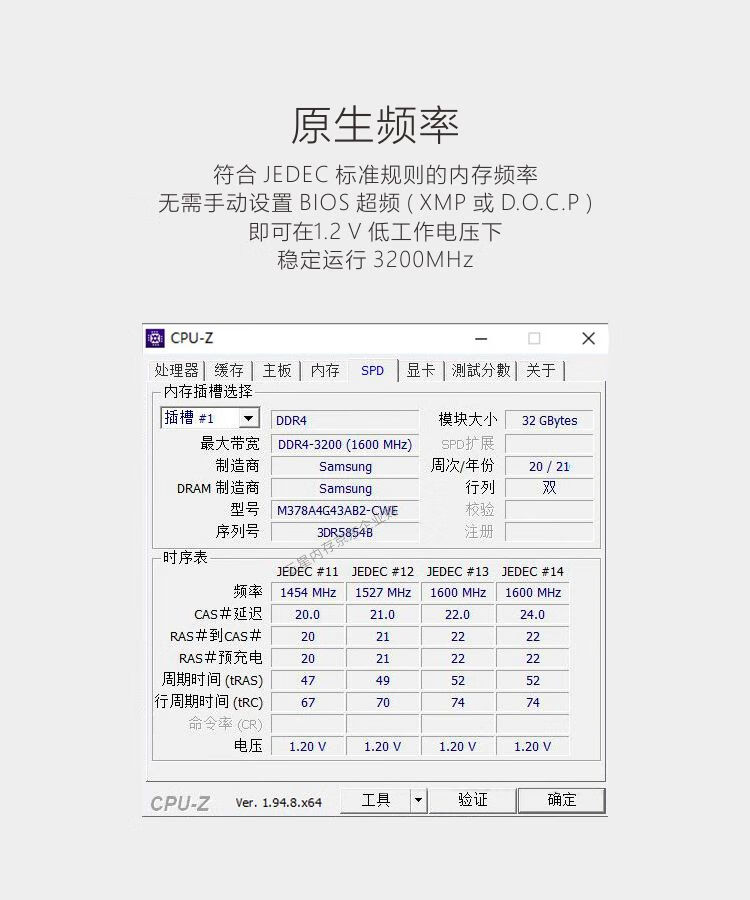Click the 1454 MHz frequency cell
The height and width of the screenshot is (900, 750).
coord(308,592)
